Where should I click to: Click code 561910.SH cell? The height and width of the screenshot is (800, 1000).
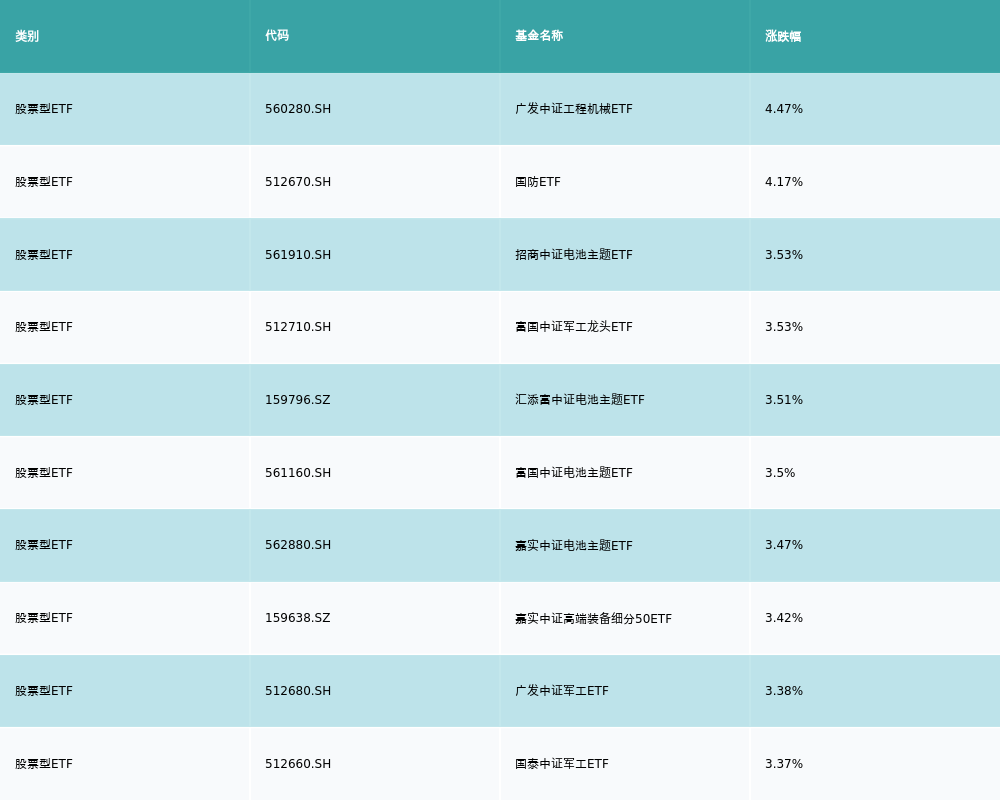[x=298, y=255]
